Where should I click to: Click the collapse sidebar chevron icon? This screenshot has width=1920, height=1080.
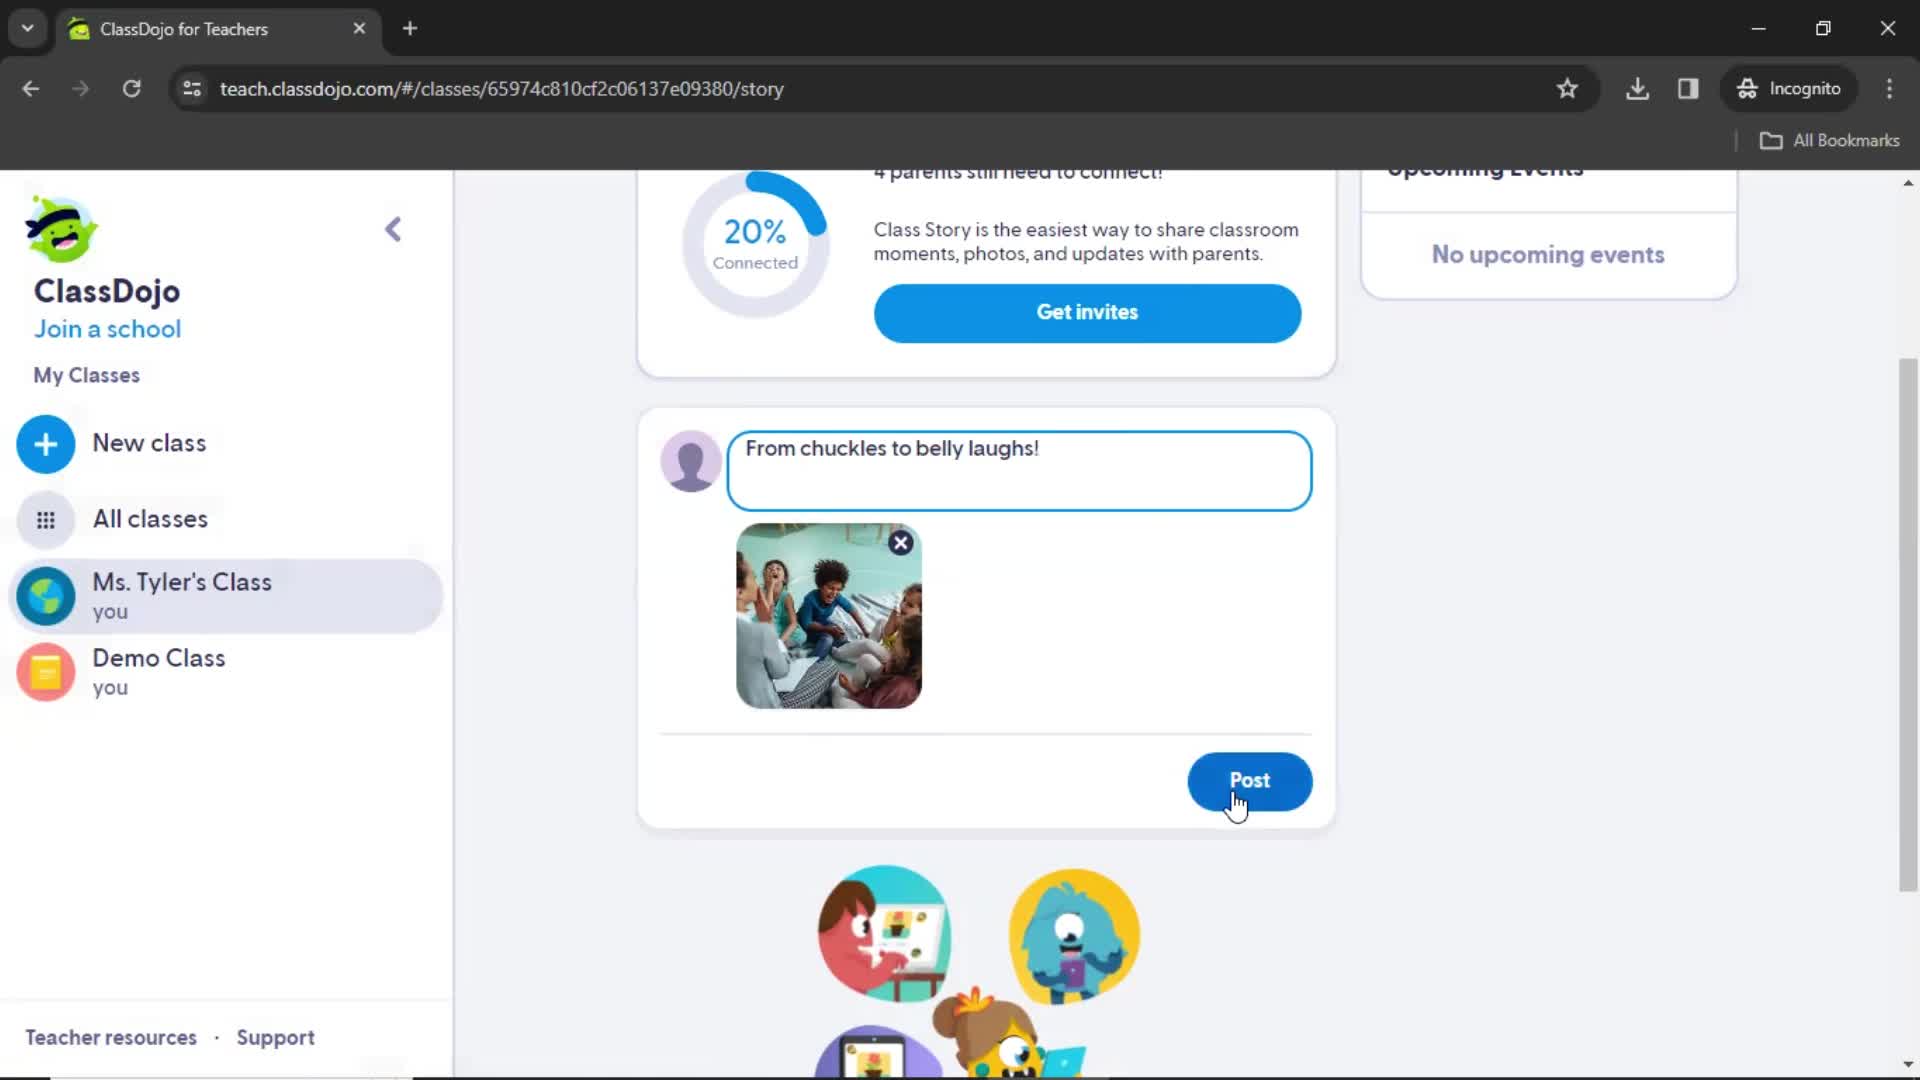point(393,228)
